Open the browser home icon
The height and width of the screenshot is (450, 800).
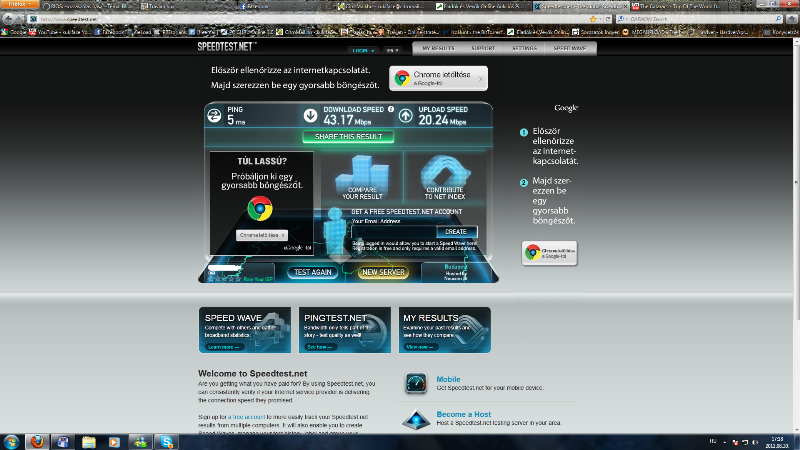[x=791, y=19]
